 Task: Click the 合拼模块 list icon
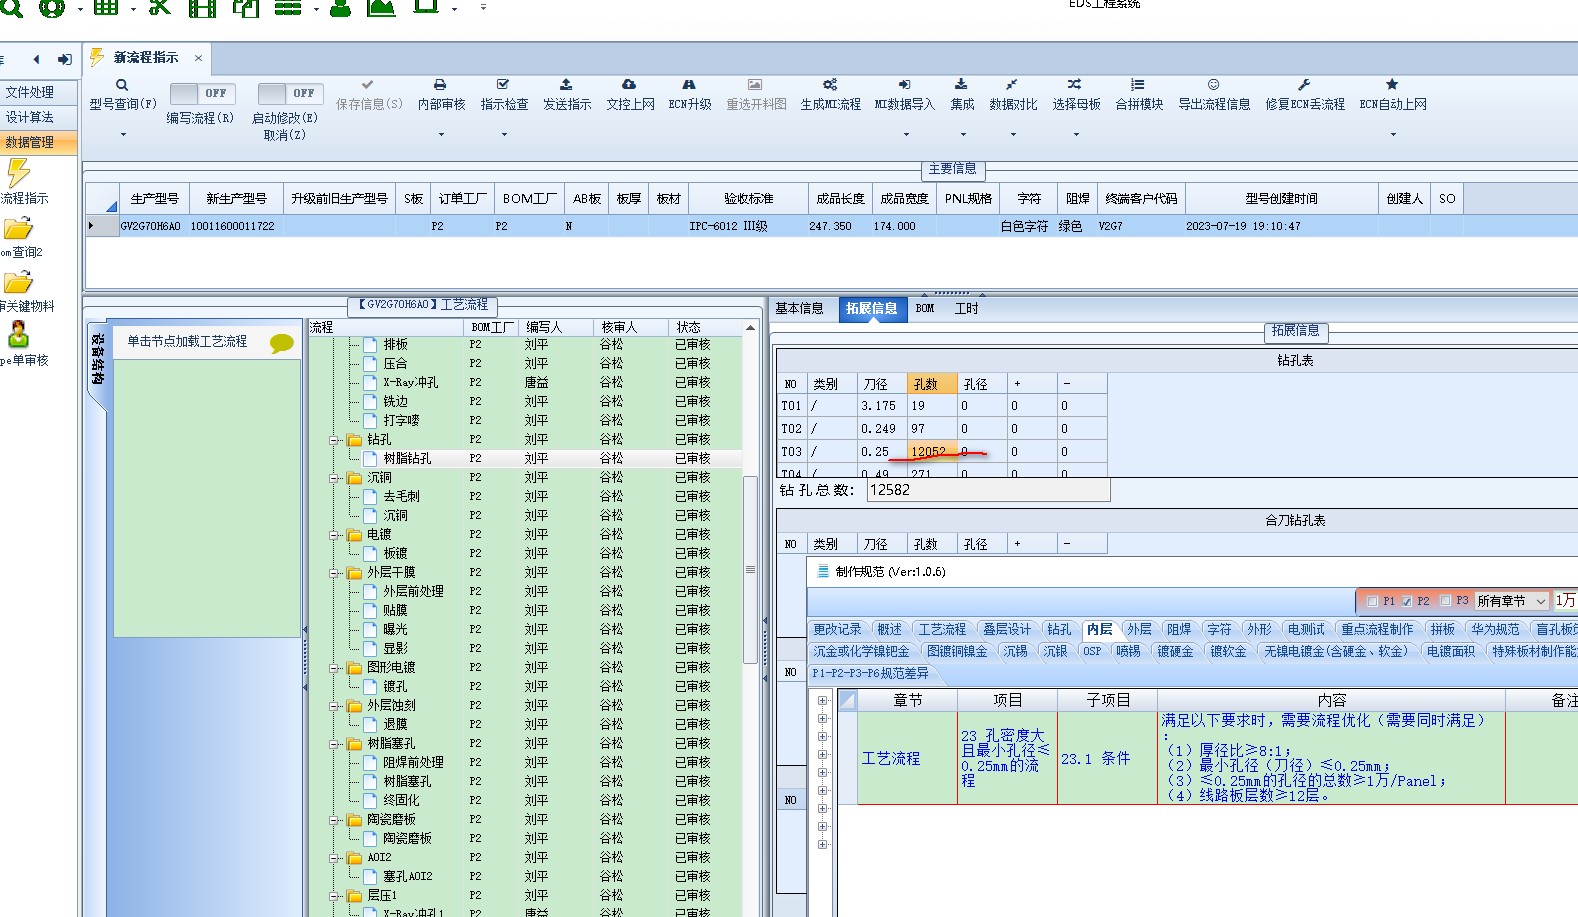point(1138,85)
